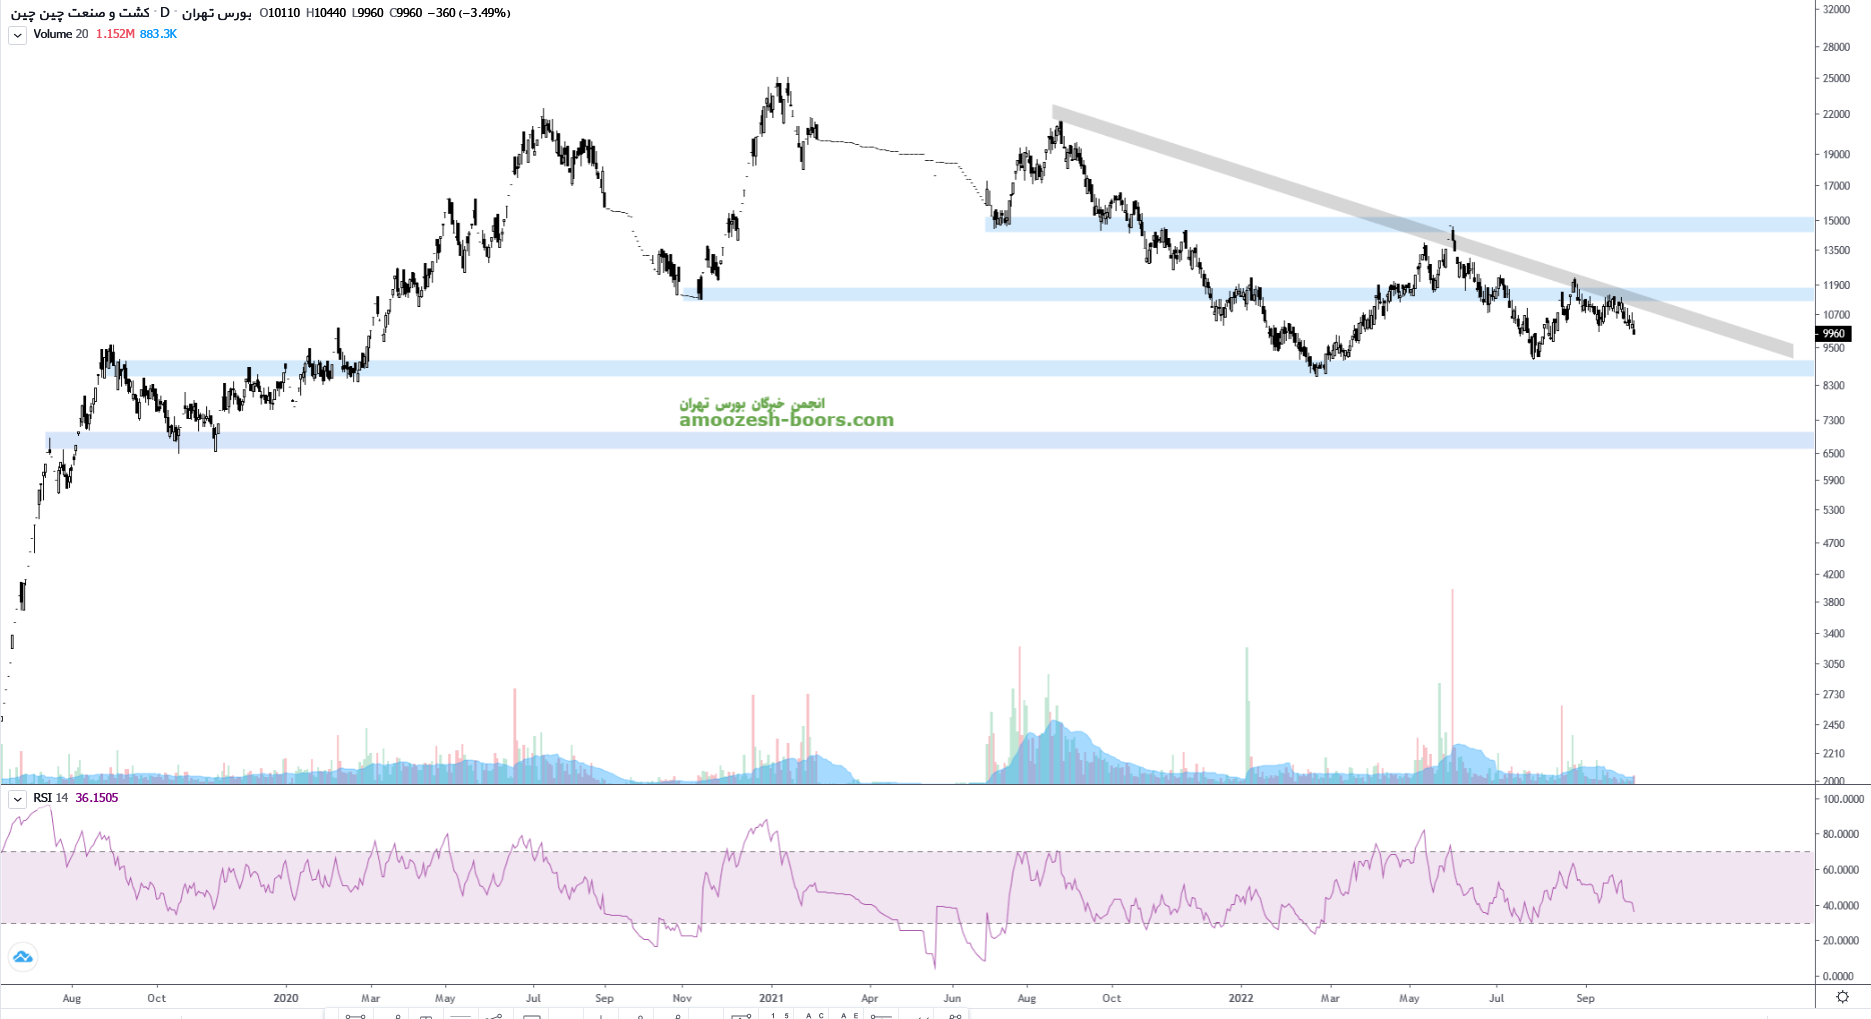This screenshot has width=1871, height=1019.
Task: Select the gray descending trendline
Action: [x=1400, y=229]
